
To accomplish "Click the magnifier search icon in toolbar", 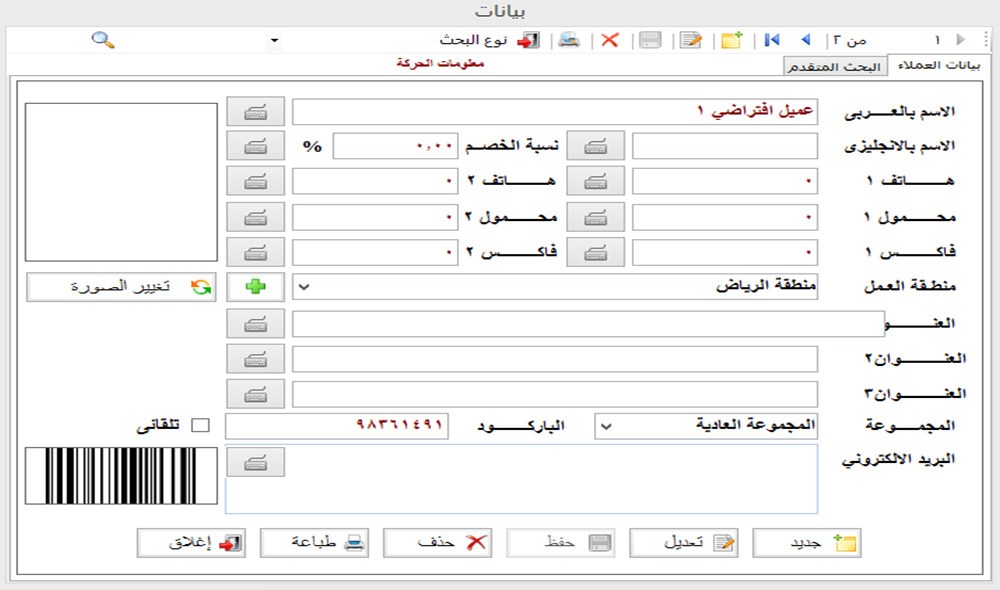I will tap(103, 40).
